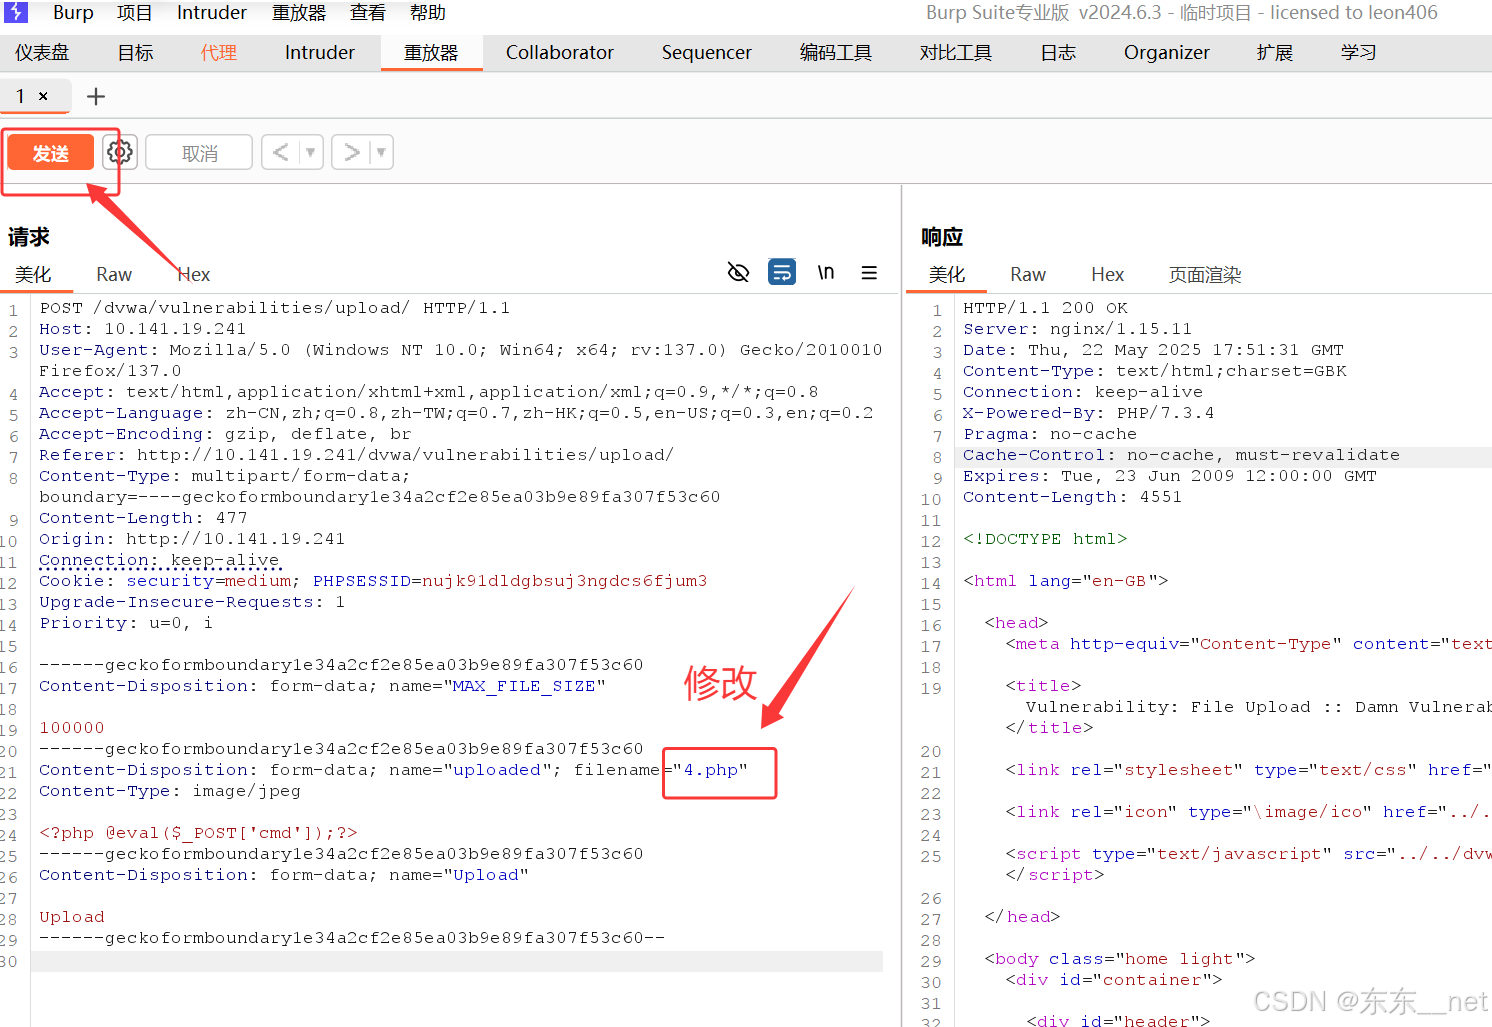The image size is (1492, 1027).
Task: Go forward to next request with right arrow
Action: 351,152
